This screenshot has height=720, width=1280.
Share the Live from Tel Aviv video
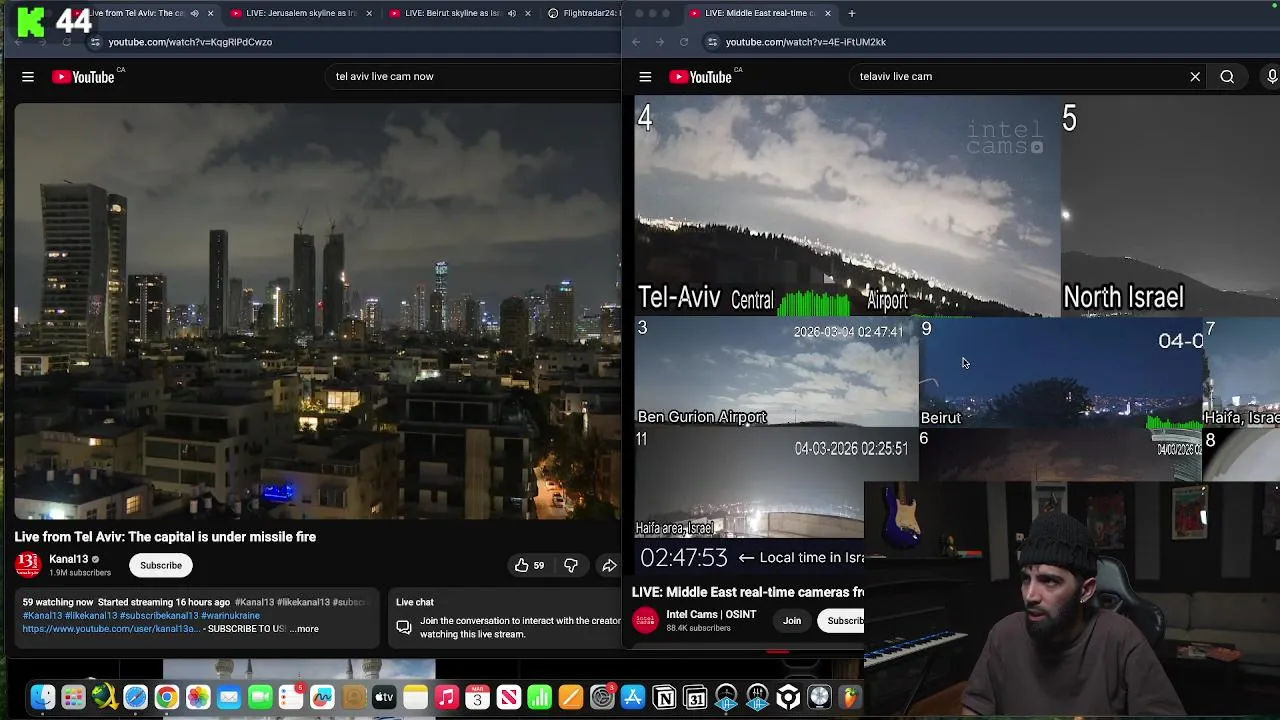[x=609, y=565]
